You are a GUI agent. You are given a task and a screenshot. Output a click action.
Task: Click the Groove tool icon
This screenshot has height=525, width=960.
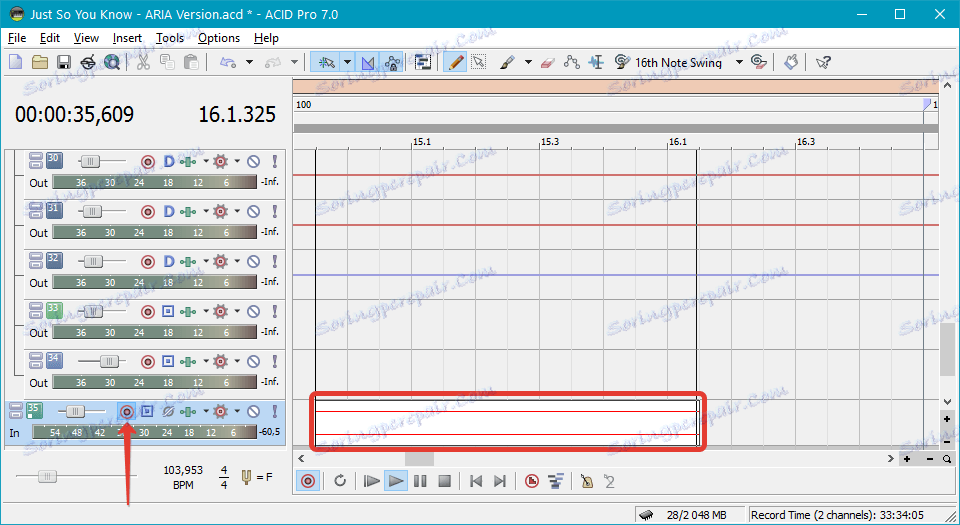coord(622,62)
